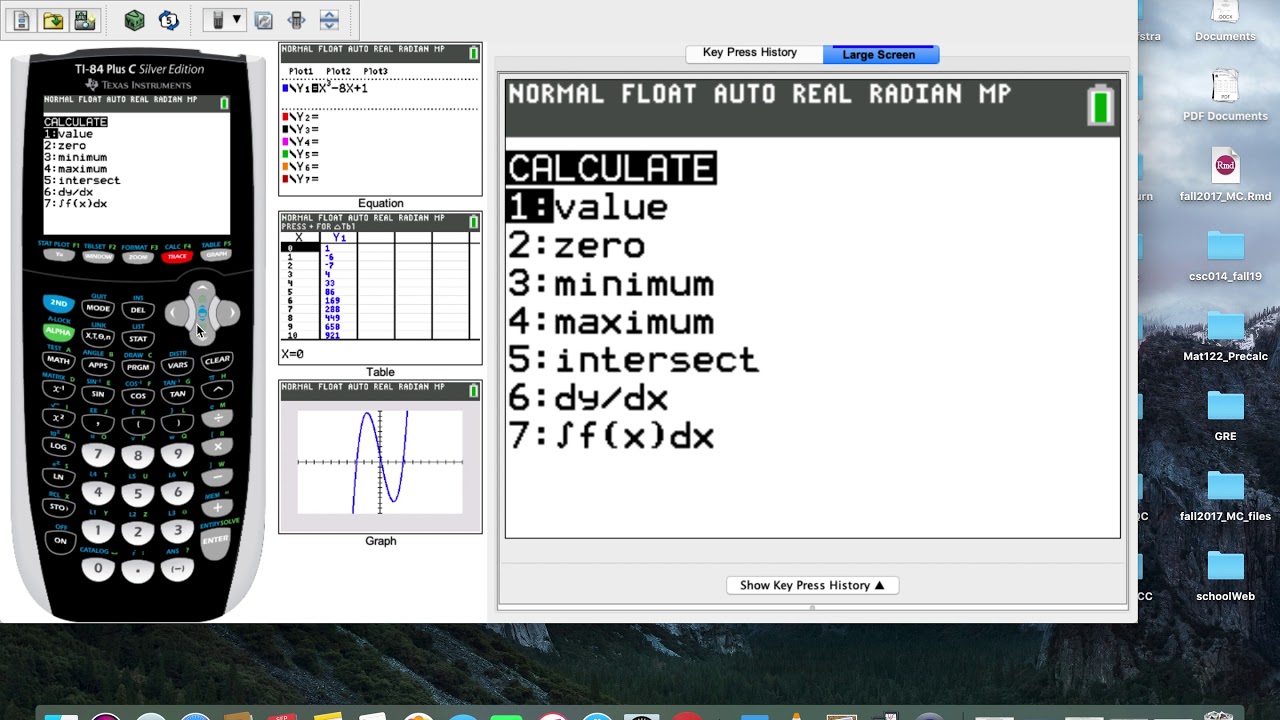Click the open folder toolbar icon

[53, 20]
